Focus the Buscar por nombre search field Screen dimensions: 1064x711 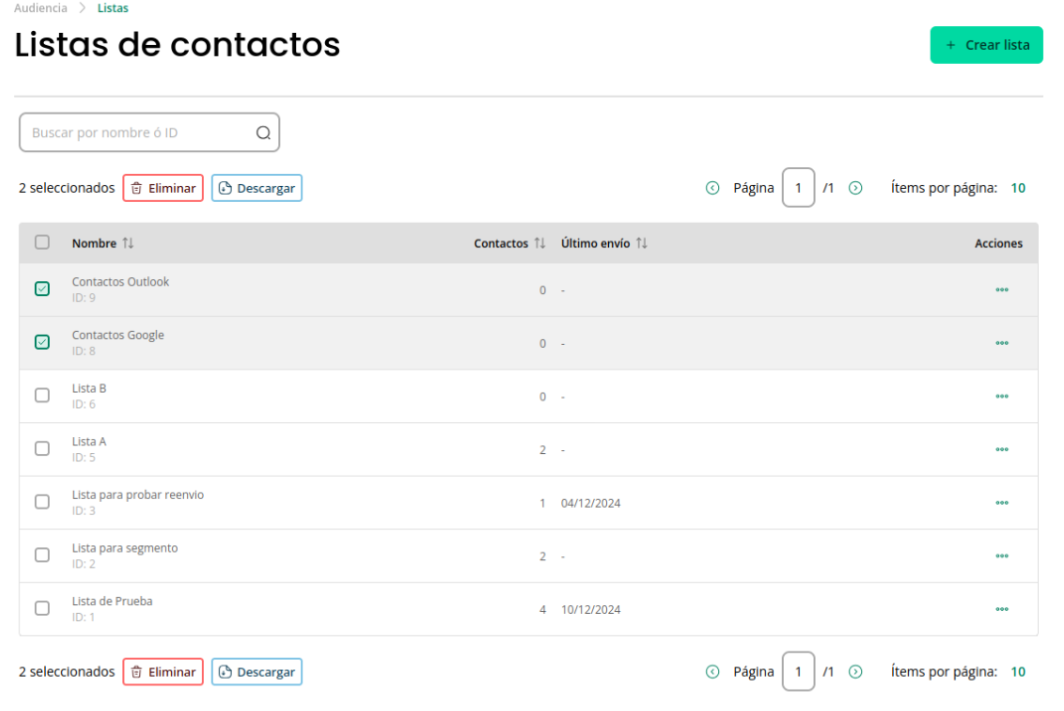149,132
